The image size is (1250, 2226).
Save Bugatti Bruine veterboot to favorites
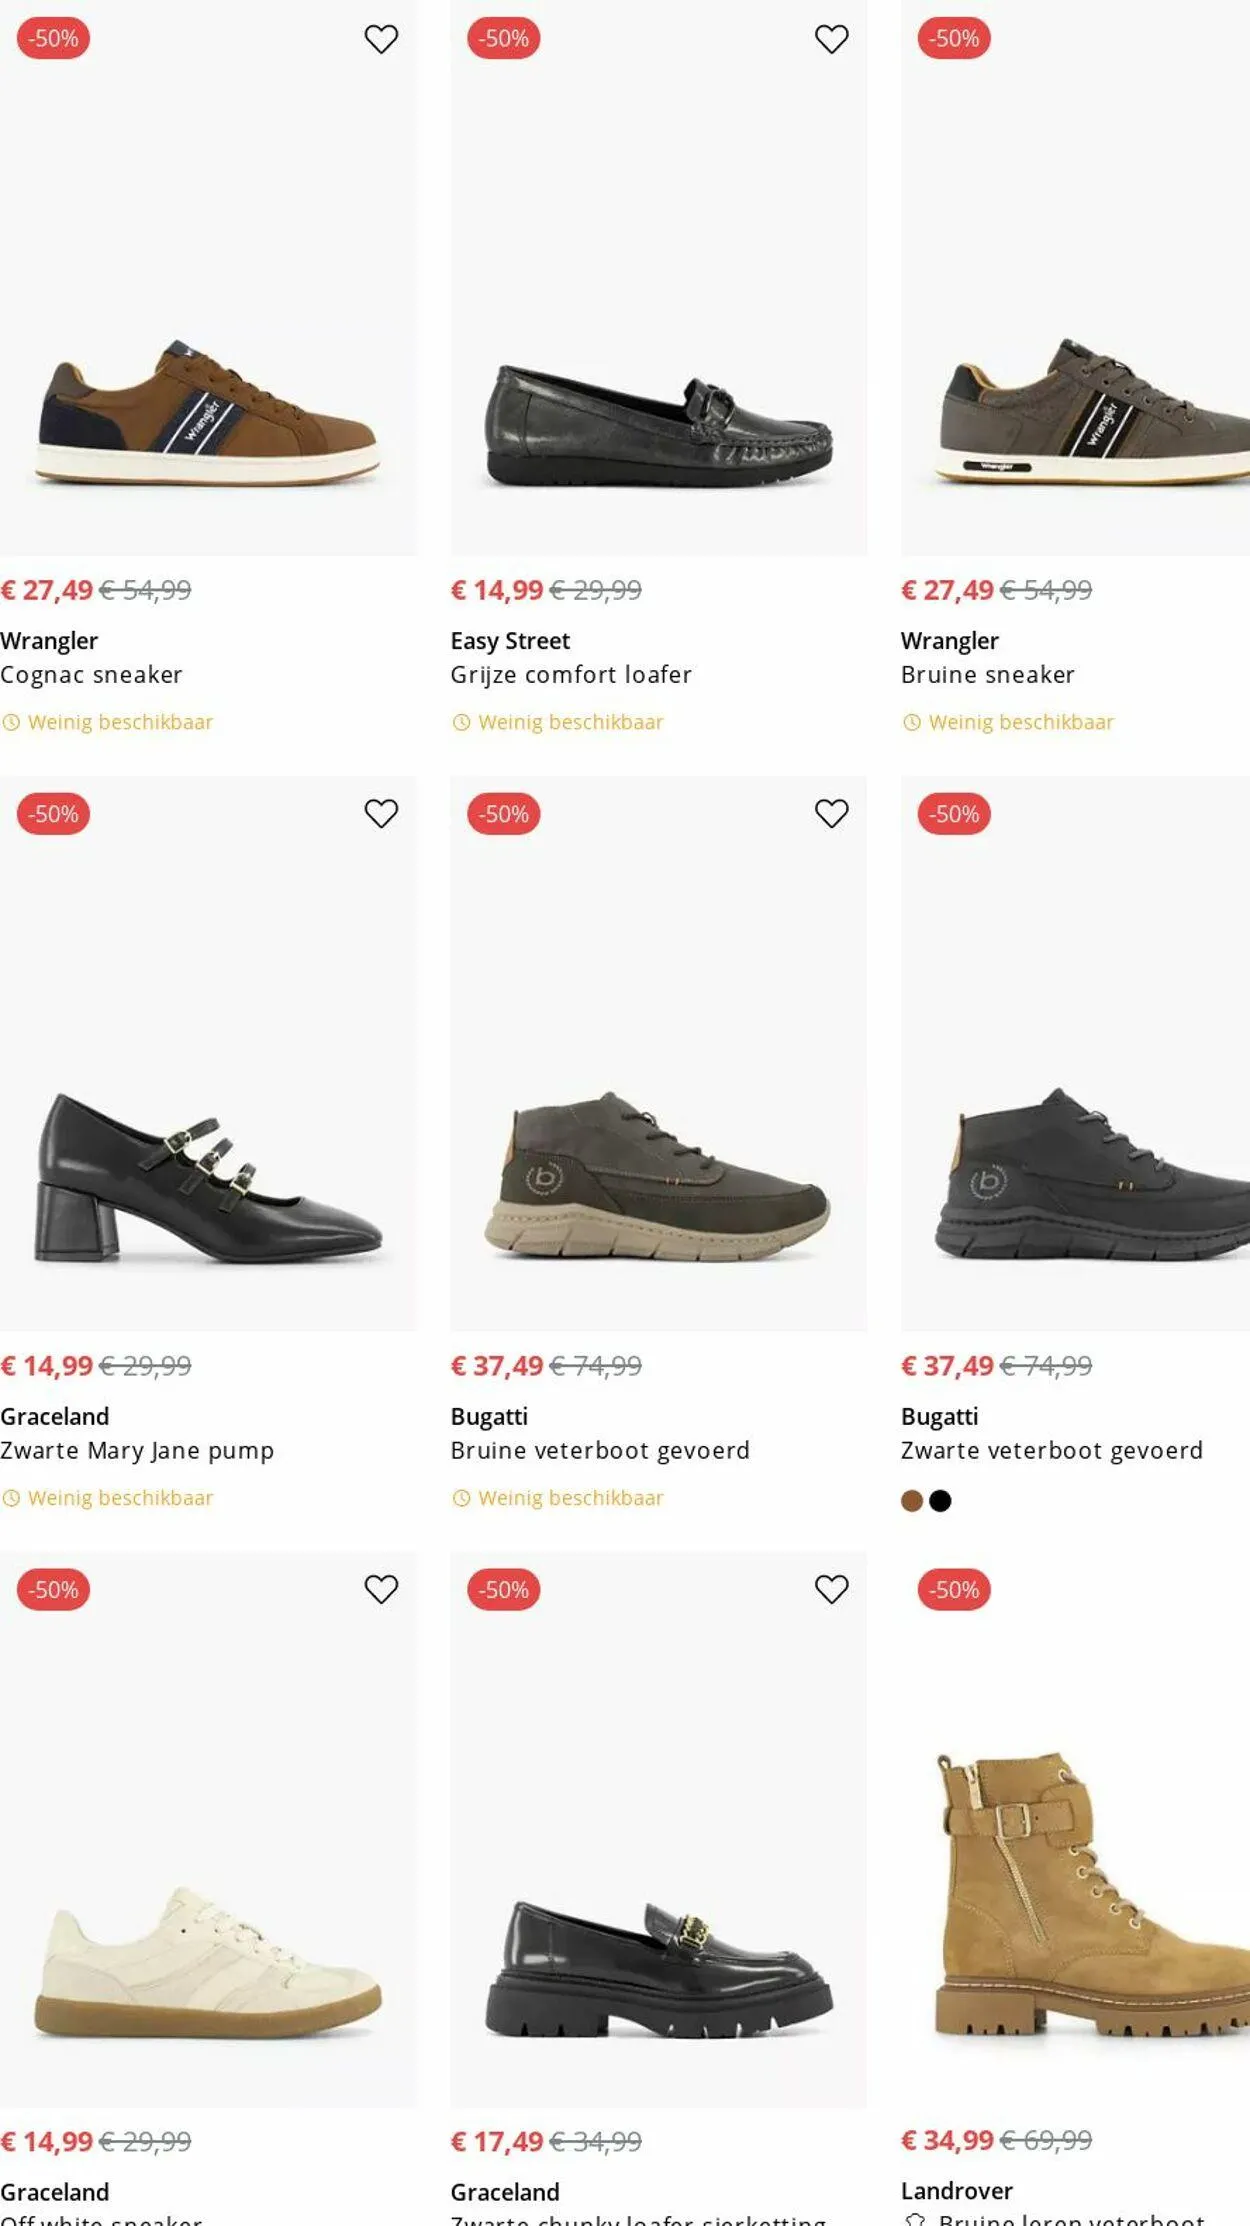831,814
